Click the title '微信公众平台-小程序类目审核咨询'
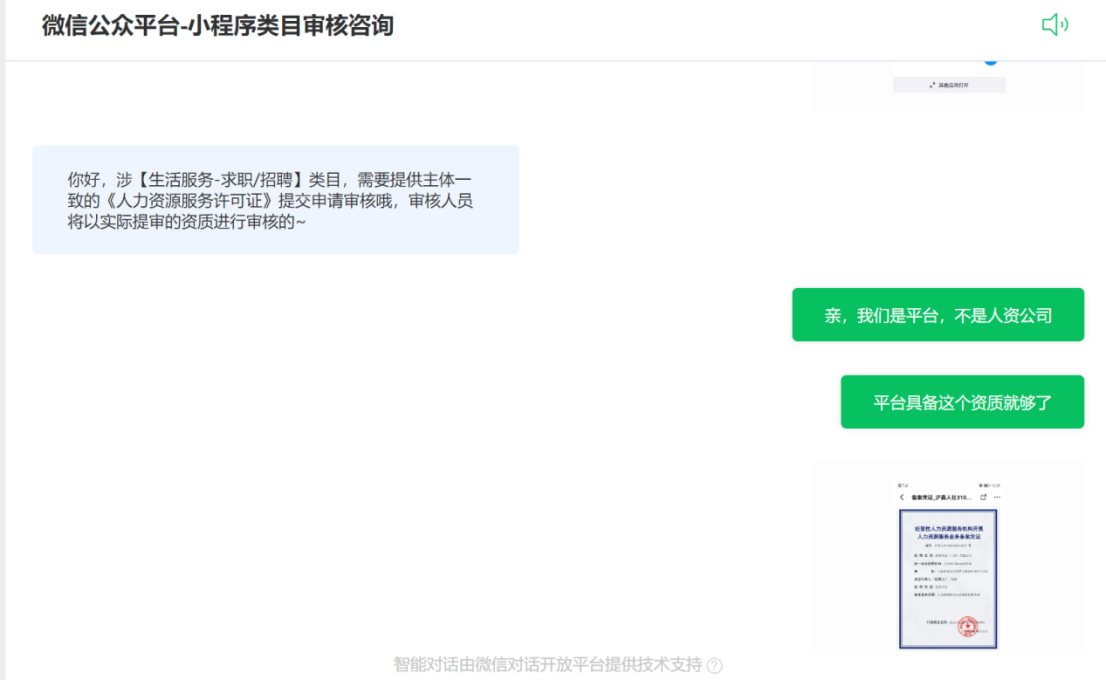The width and height of the screenshot is (1106, 680). click(218, 26)
